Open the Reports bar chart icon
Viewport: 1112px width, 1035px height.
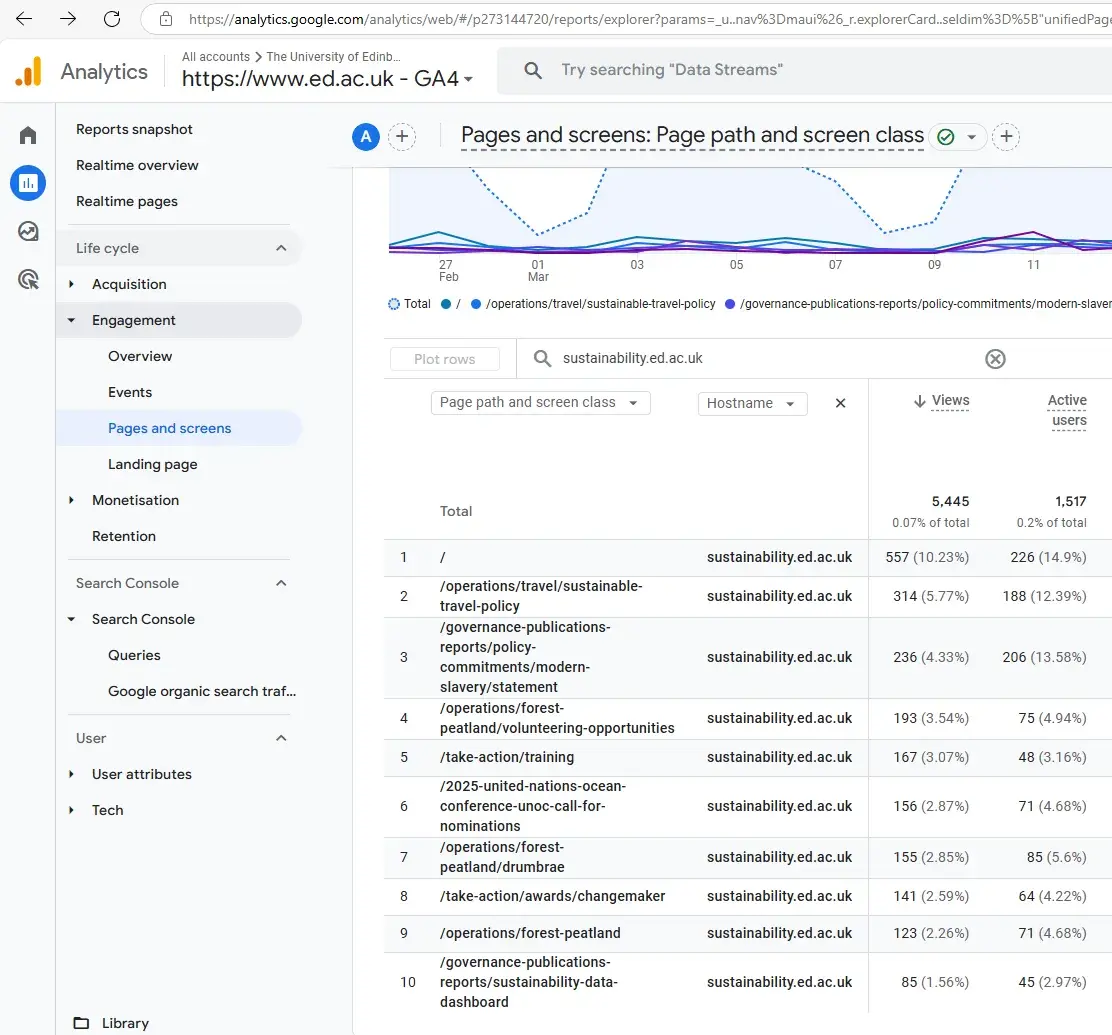[28, 183]
